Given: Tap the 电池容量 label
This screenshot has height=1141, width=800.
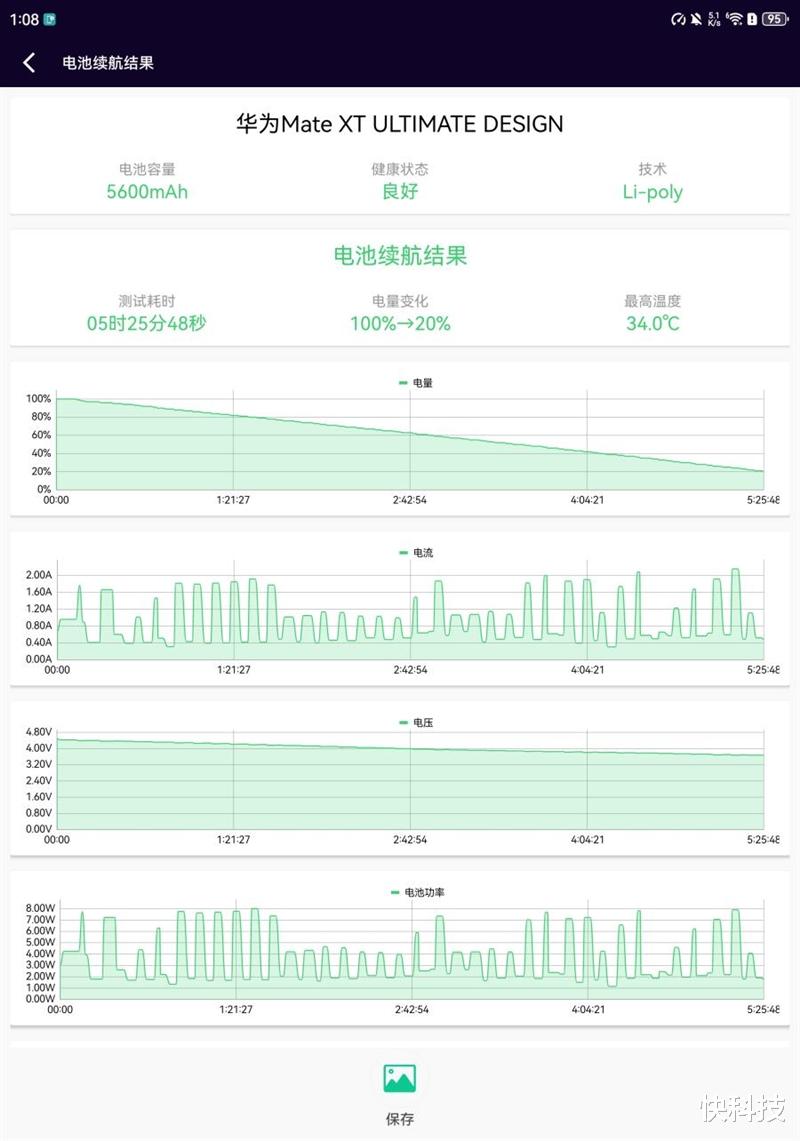Looking at the screenshot, I should 147,169.
